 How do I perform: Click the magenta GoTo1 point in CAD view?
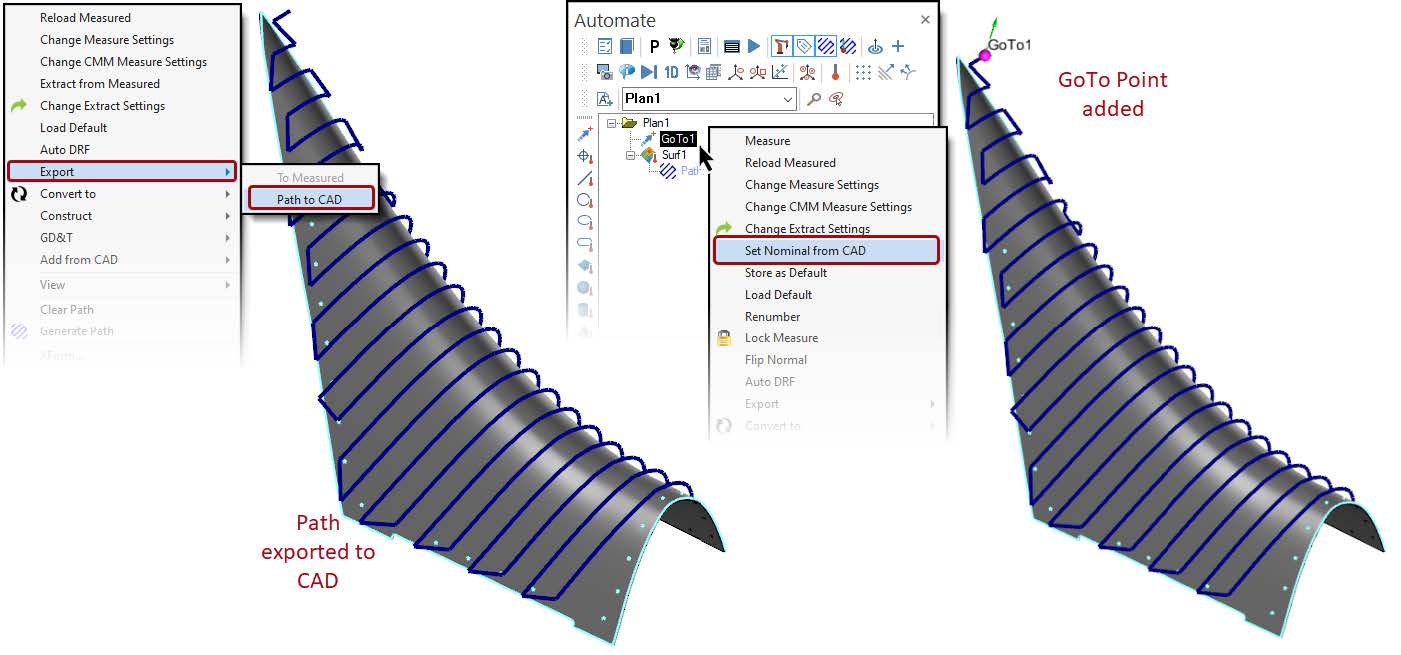[984, 56]
